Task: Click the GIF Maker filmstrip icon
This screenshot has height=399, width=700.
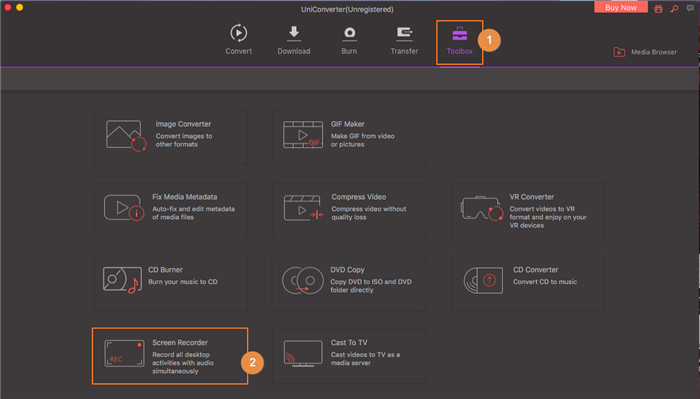Action: (303, 135)
